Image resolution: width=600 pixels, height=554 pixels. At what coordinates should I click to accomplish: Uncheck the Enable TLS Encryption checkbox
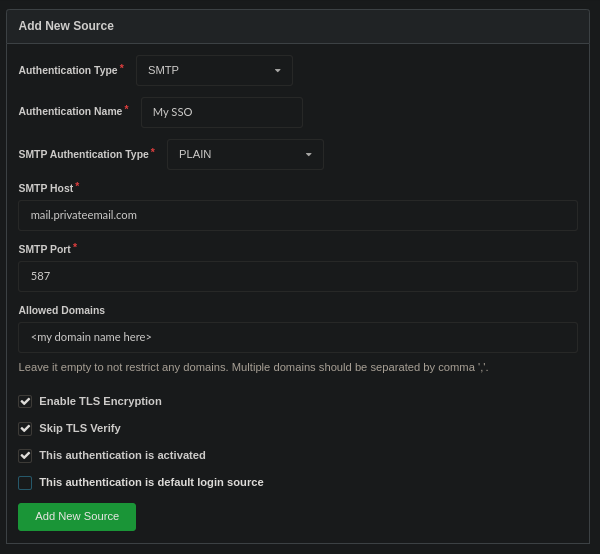pyautogui.click(x=25, y=402)
